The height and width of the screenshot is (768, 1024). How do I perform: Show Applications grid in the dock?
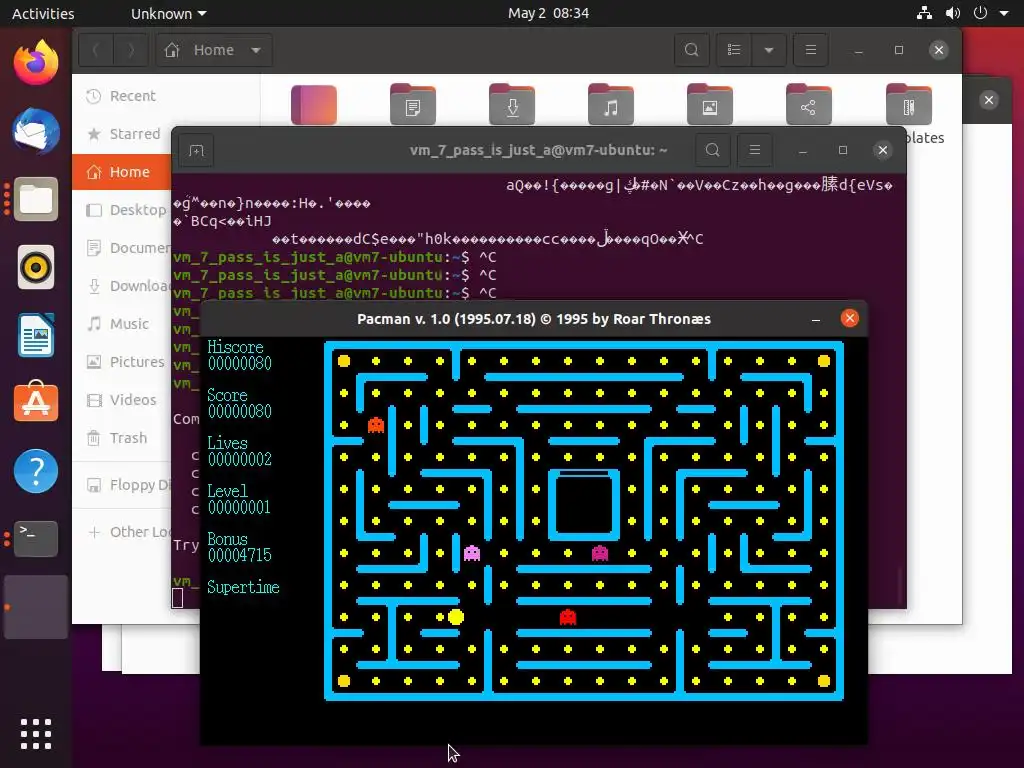(36, 734)
